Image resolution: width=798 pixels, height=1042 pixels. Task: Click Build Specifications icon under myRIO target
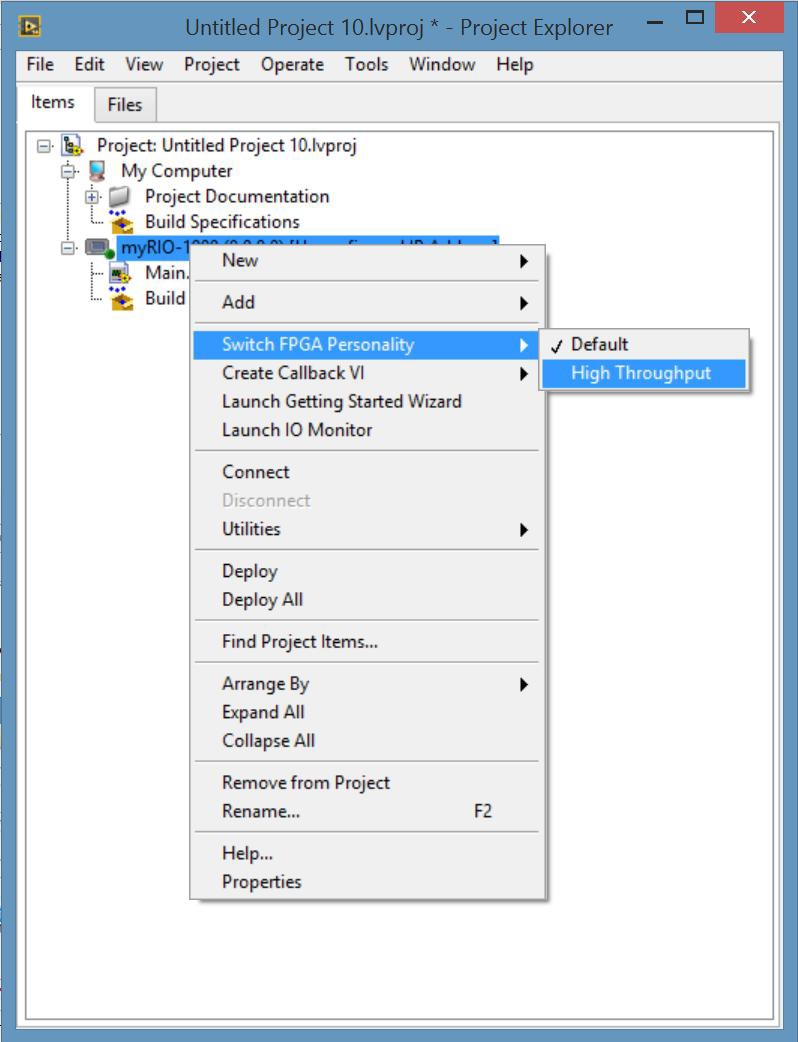(x=121, y=298)
